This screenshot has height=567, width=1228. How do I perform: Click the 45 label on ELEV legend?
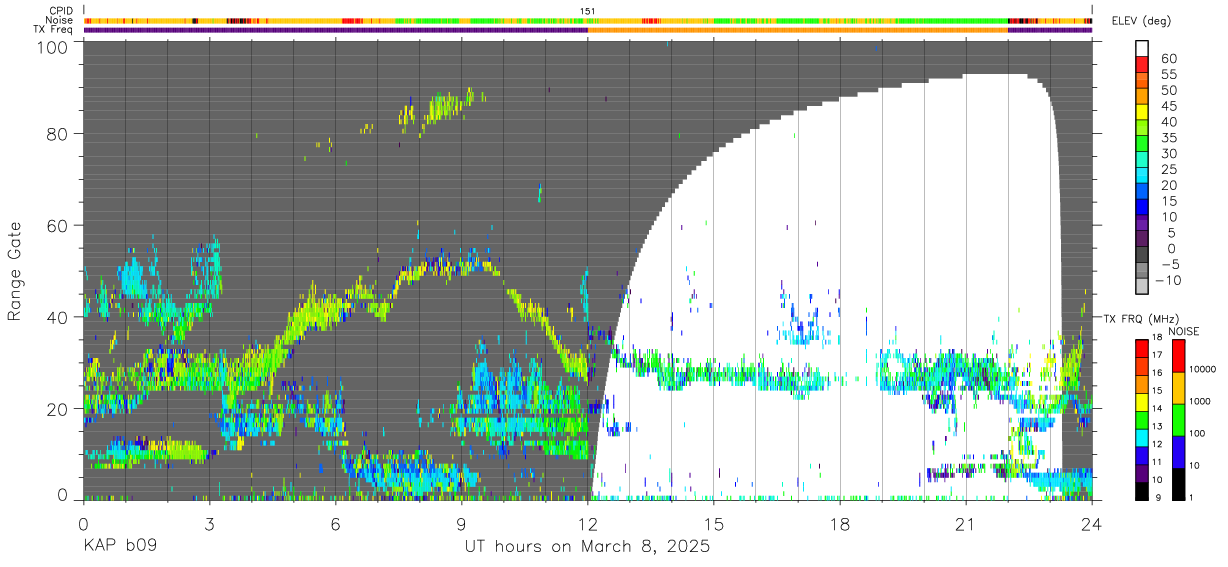point(1168,106)
